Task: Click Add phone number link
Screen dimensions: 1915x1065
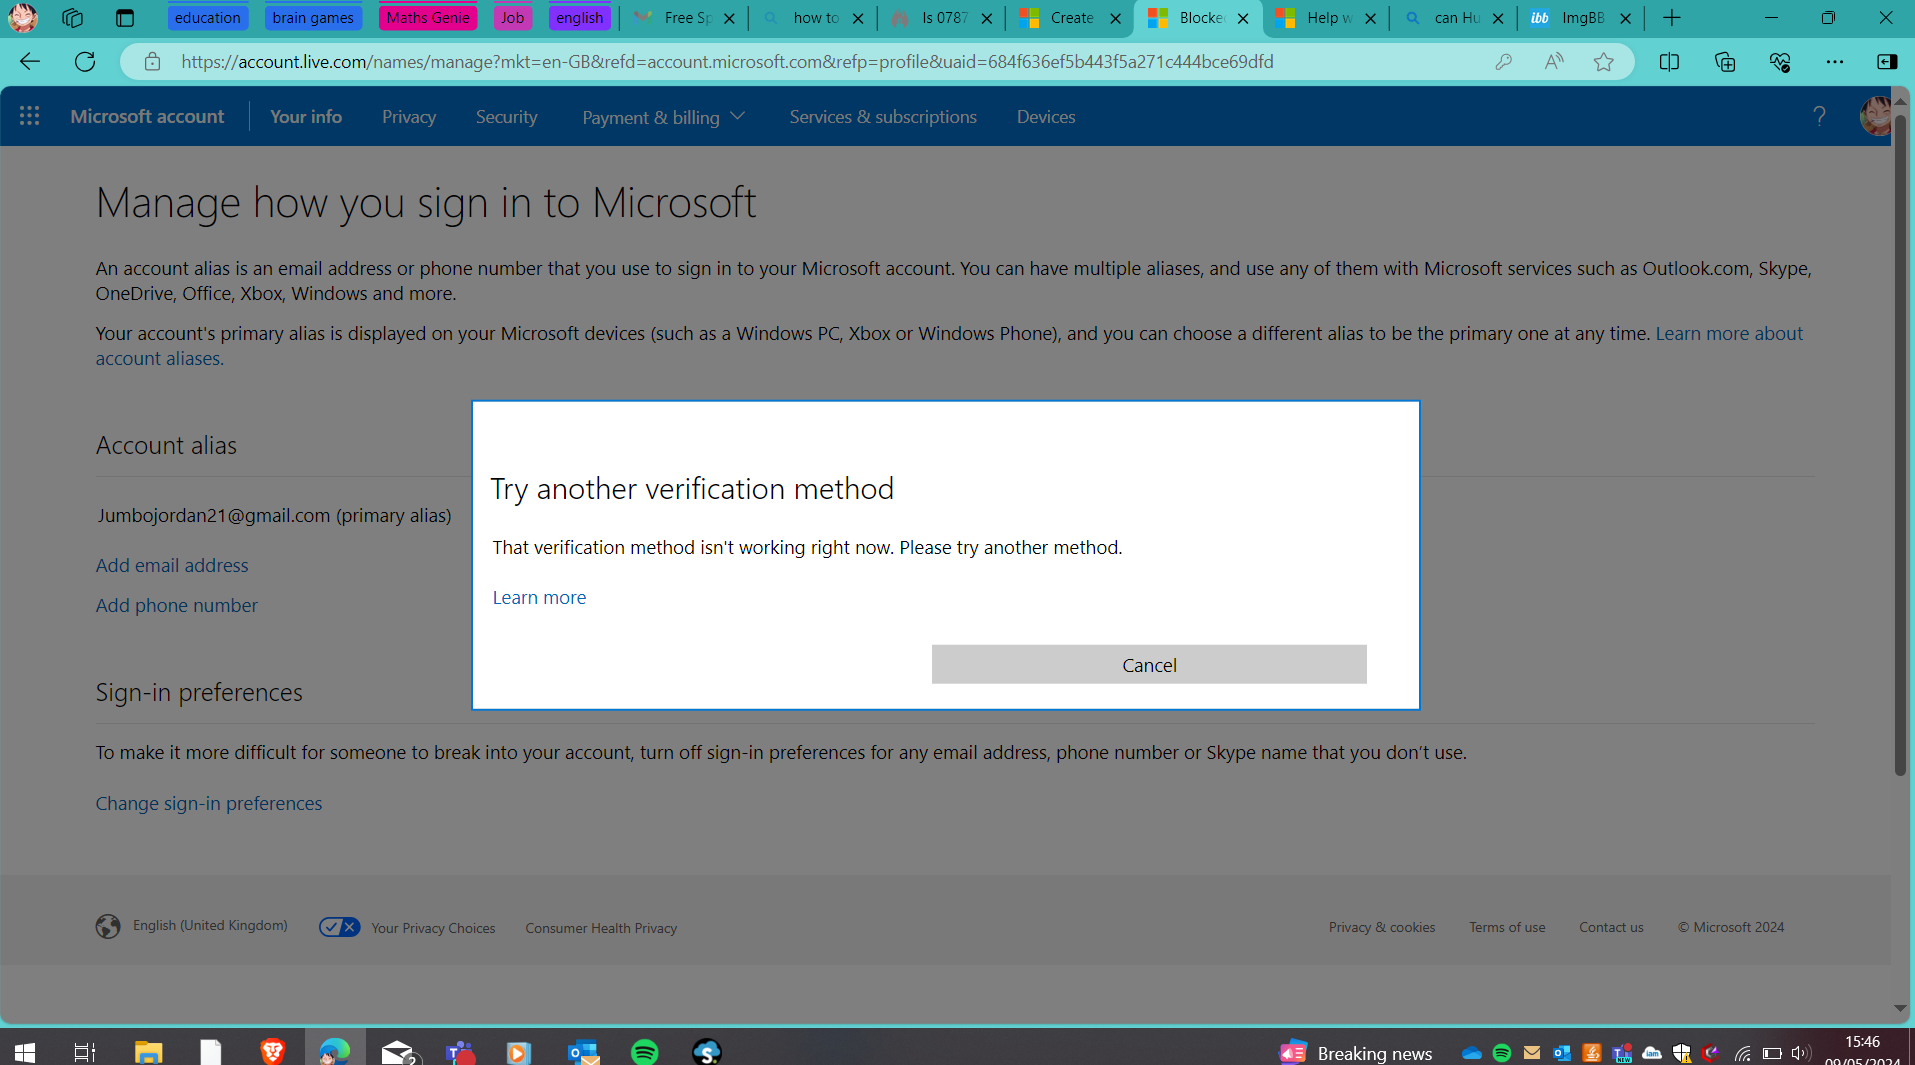Action: (x=177, y=605)
